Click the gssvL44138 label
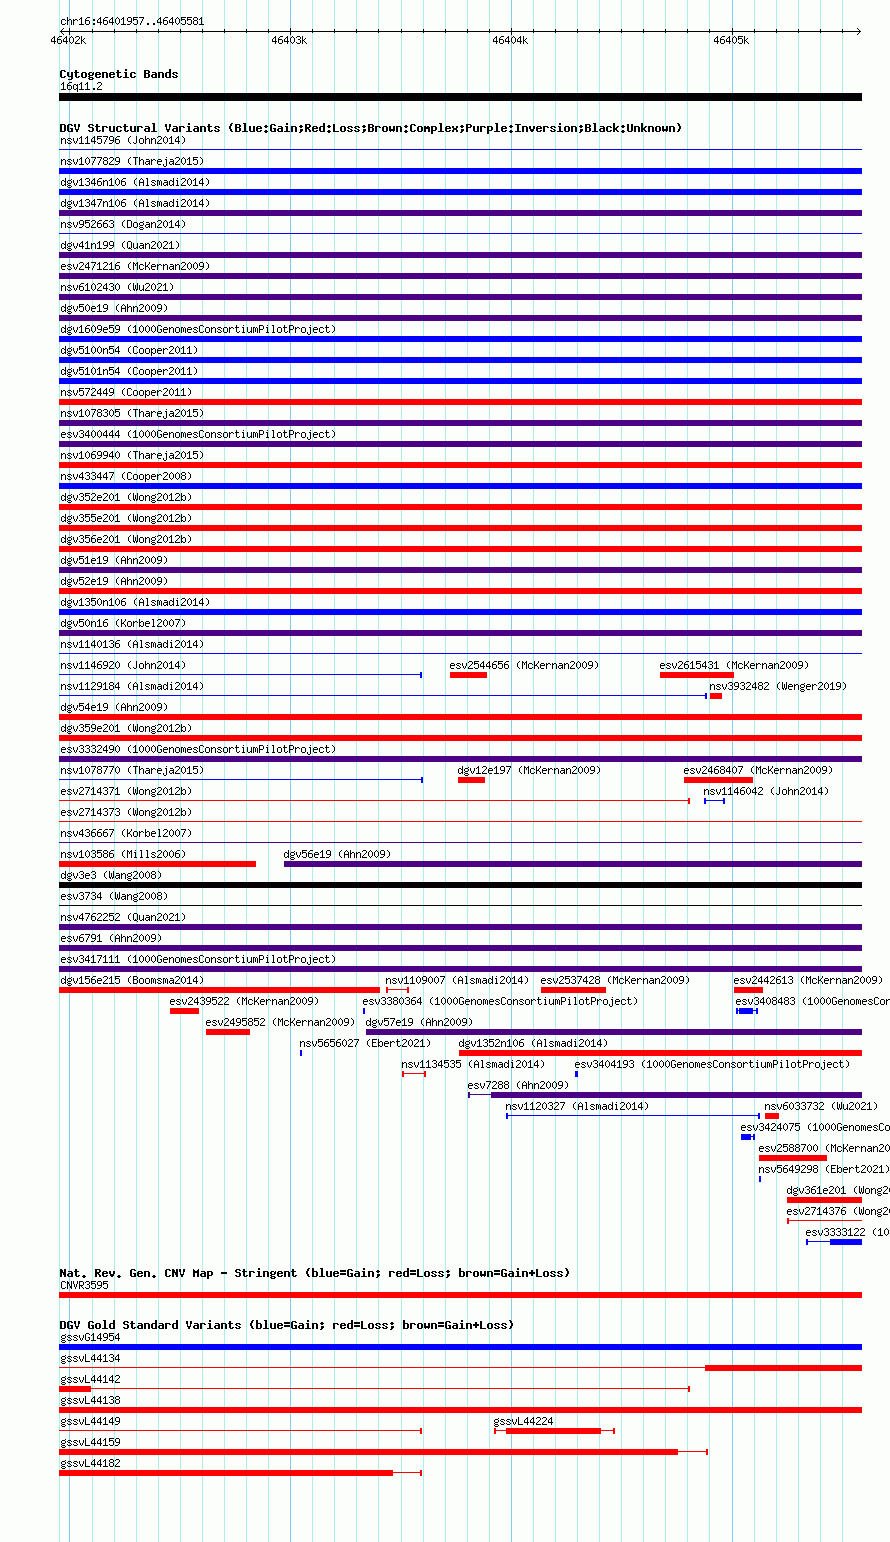The height and width of the screenshot is (1542, 890). 89,1400
